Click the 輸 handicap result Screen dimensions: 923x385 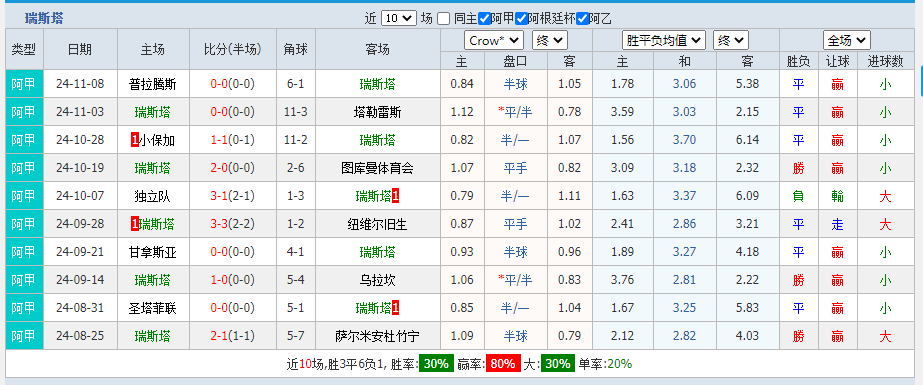point(837,197)
